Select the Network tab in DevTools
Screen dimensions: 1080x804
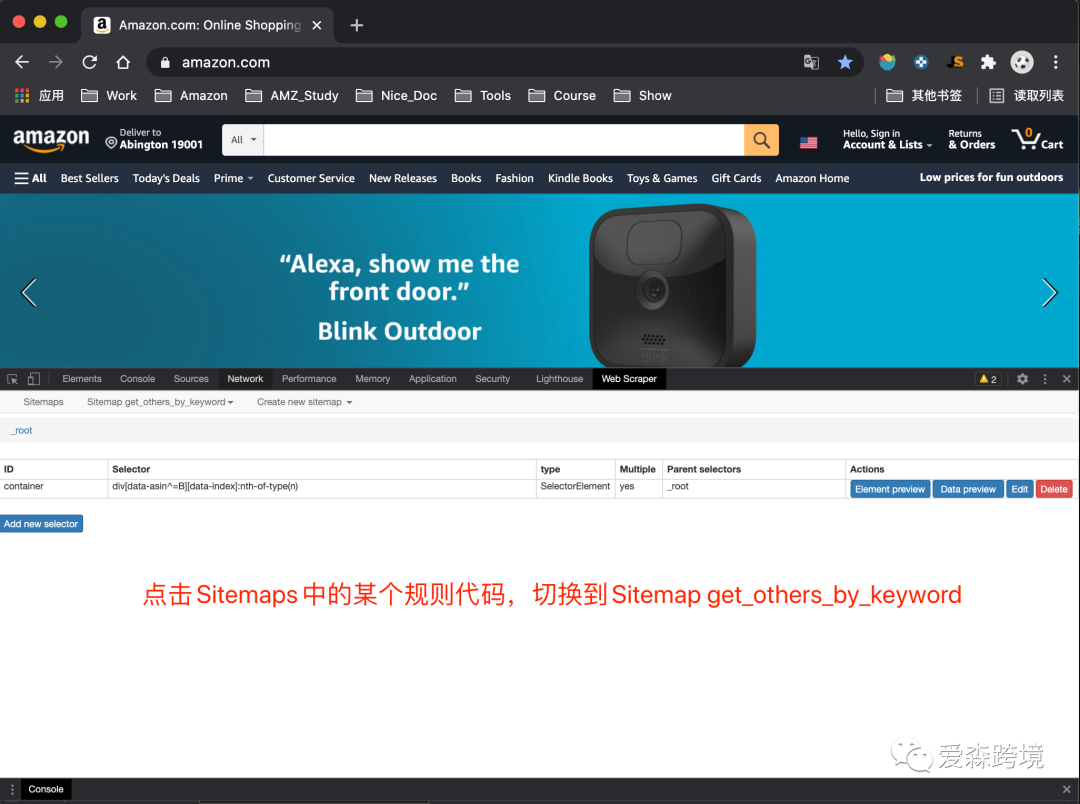(244, 378)
